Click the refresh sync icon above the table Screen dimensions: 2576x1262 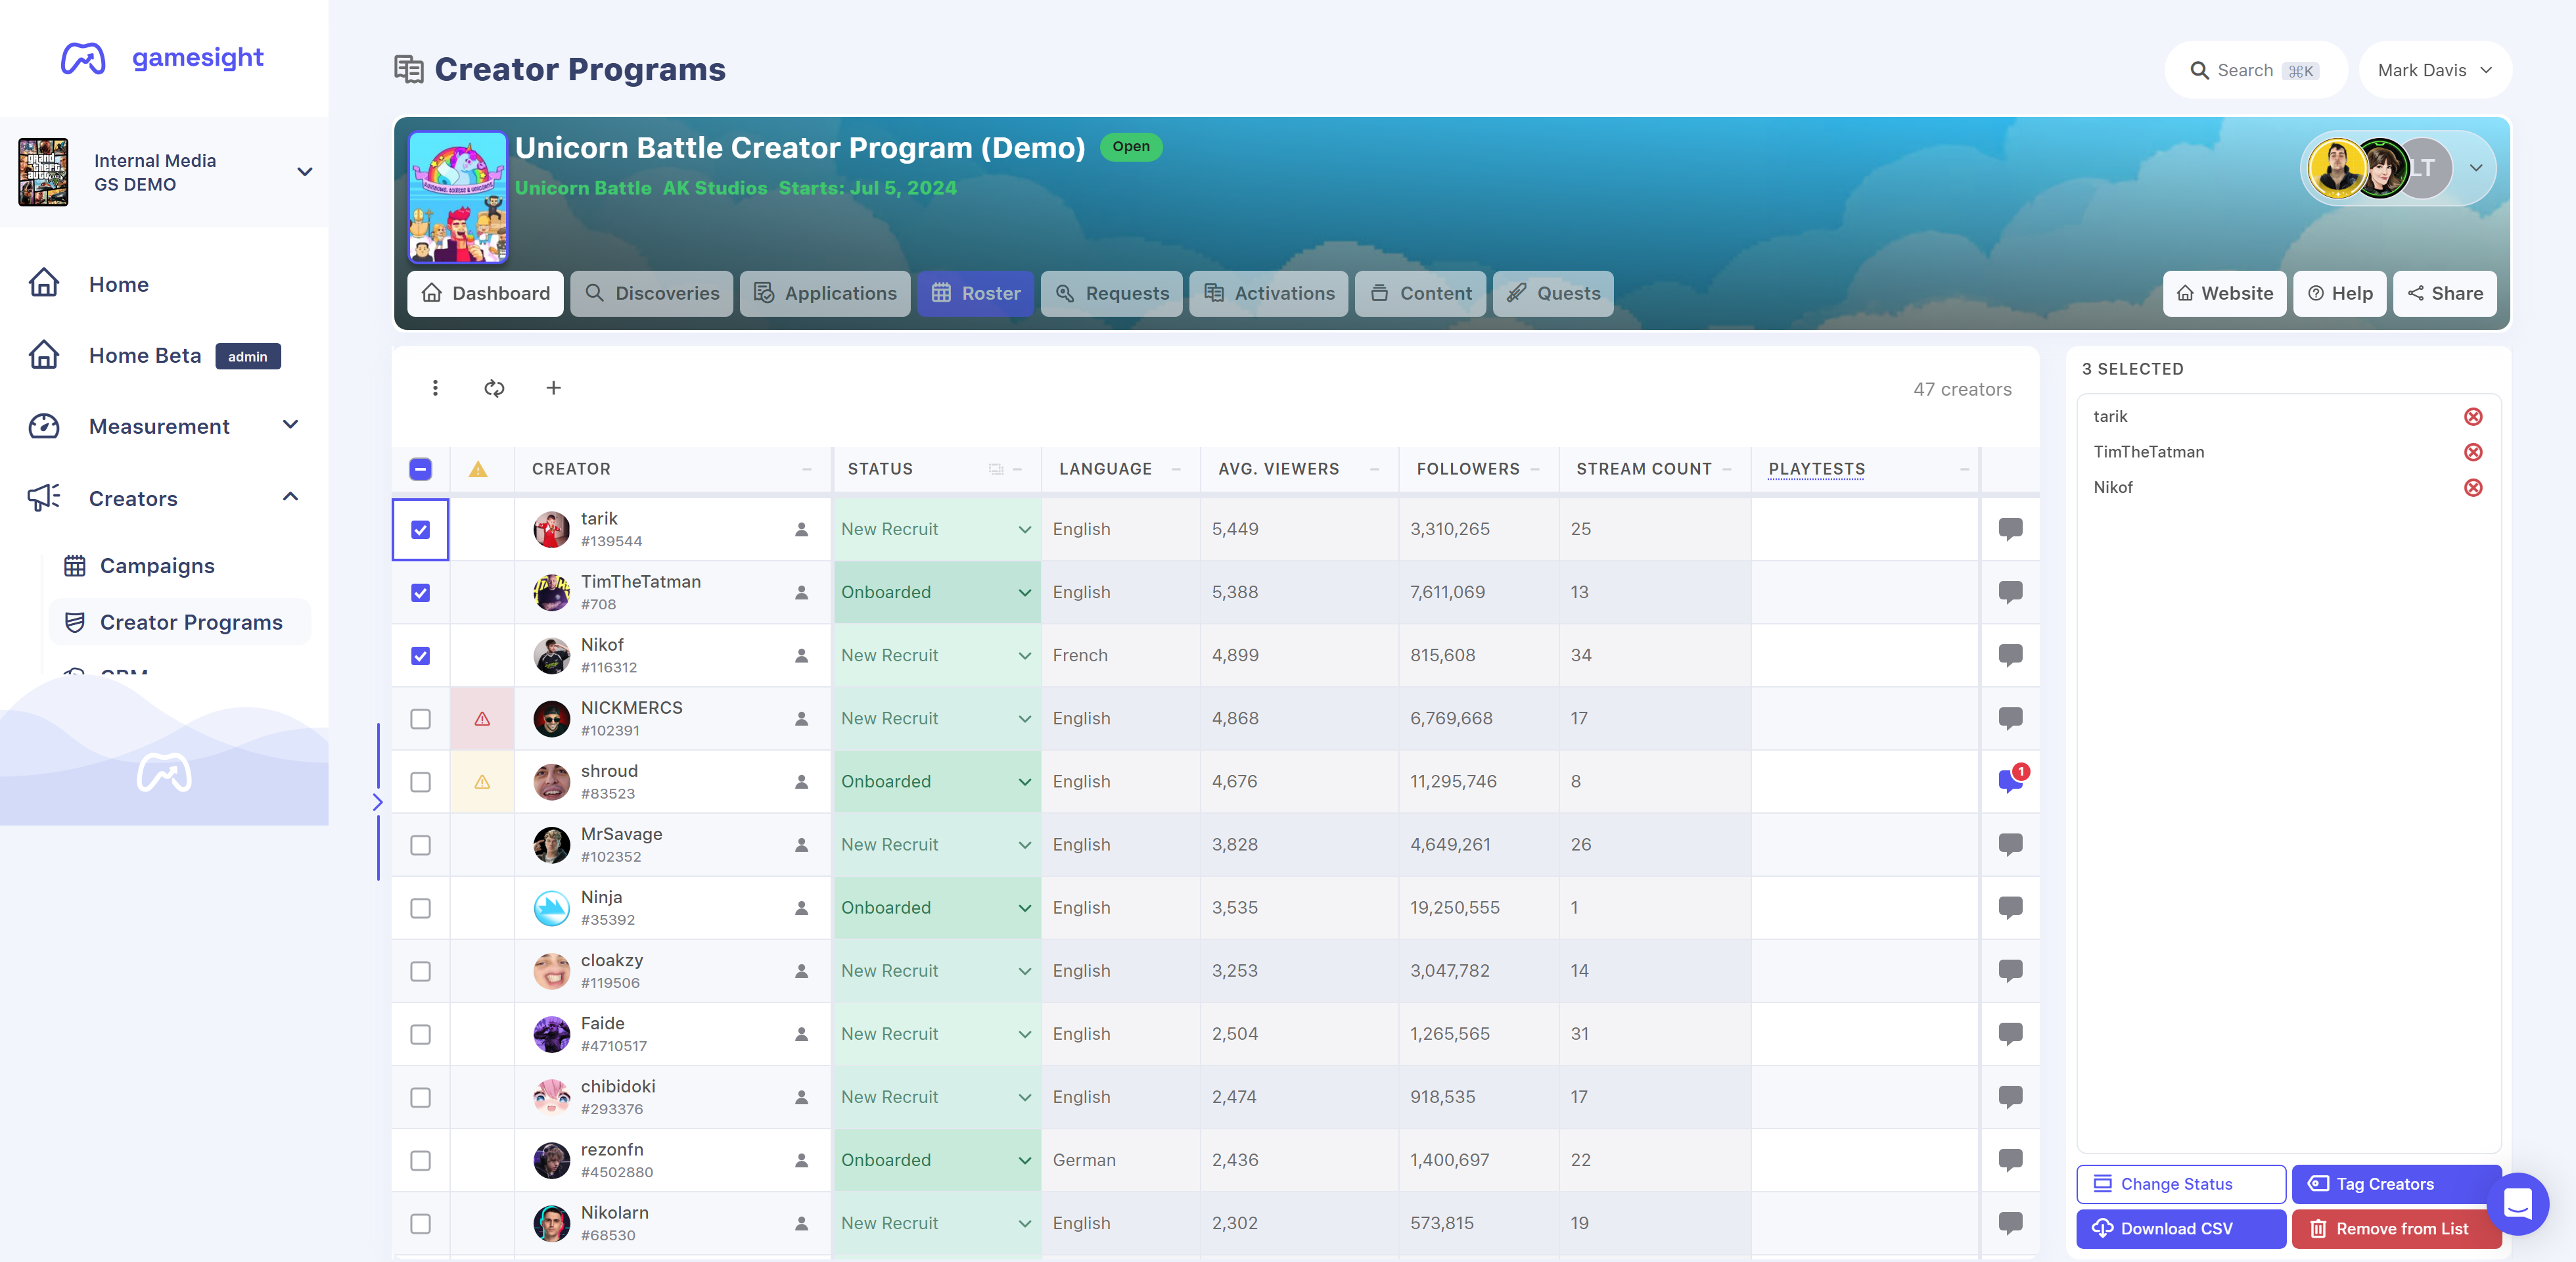(x=494, y=388)
